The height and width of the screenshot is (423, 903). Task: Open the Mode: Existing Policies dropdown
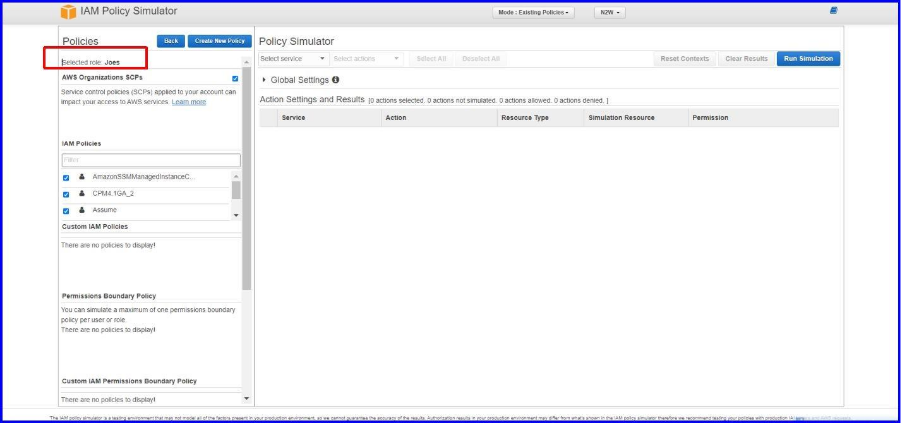click(x=533, y=13)
